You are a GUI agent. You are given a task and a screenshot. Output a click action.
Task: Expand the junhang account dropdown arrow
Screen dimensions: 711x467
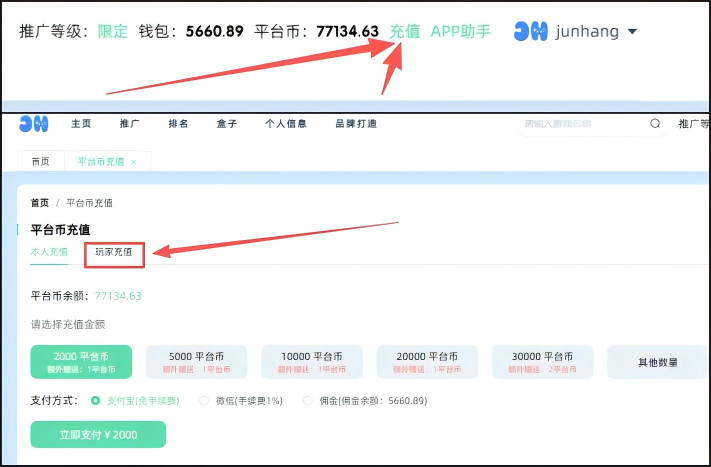pyautogui.click(x=632, y=32)
